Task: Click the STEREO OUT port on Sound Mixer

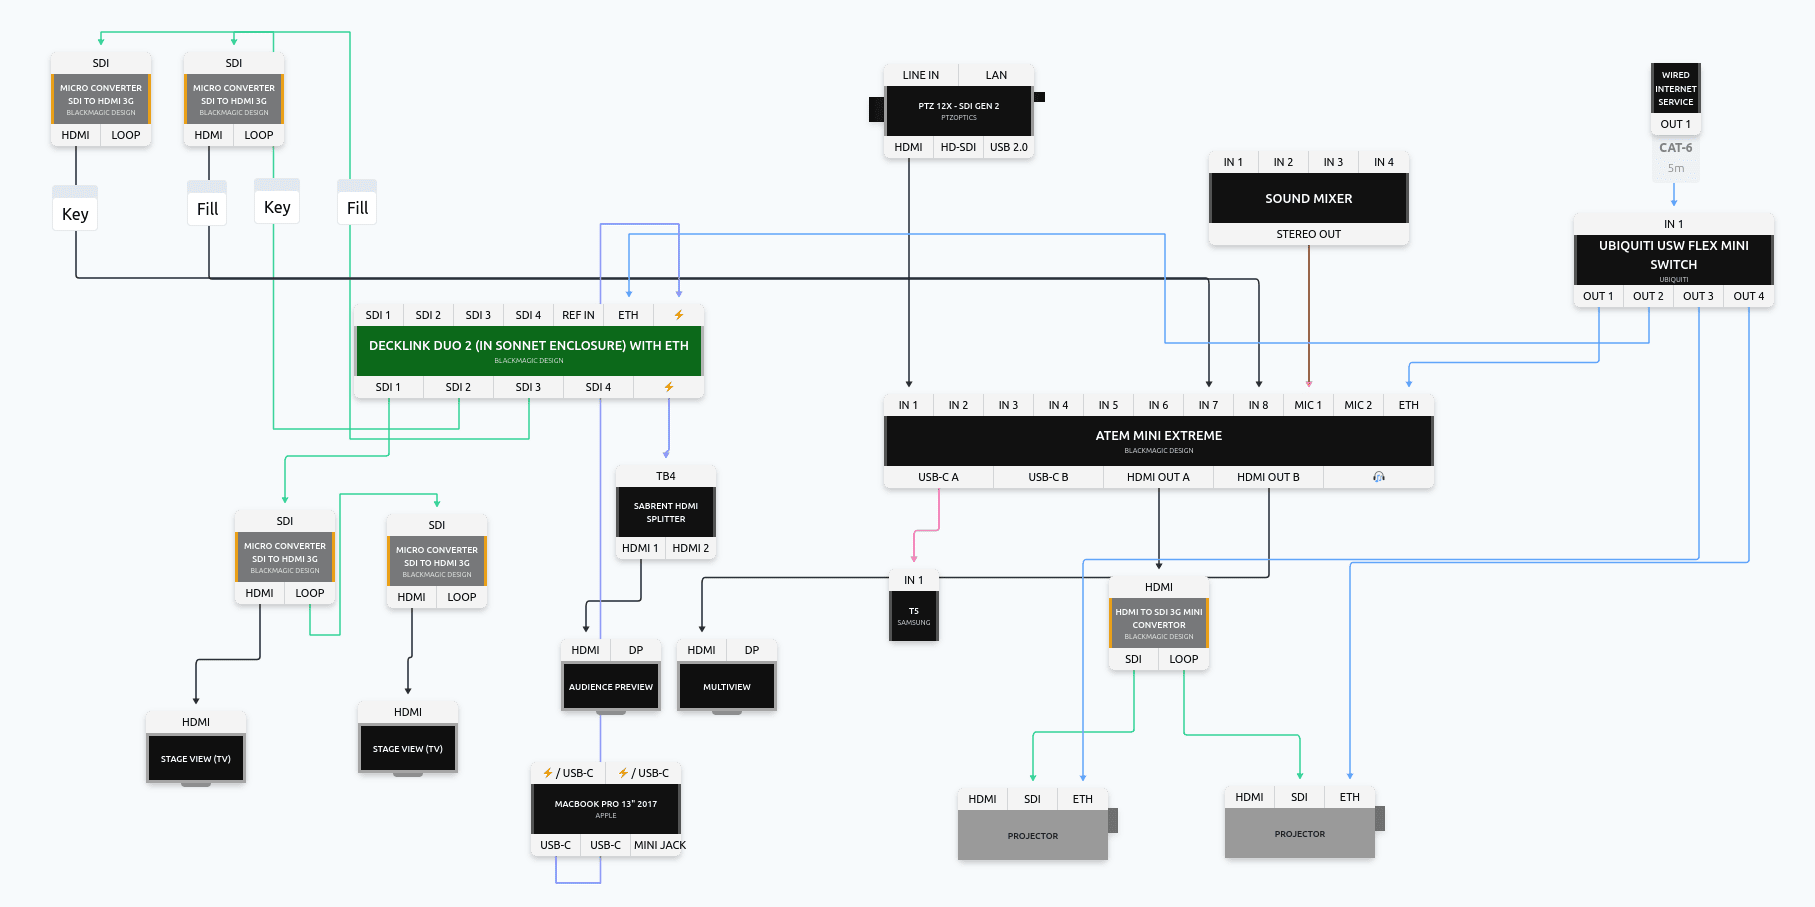Action: click(1309, 234)
